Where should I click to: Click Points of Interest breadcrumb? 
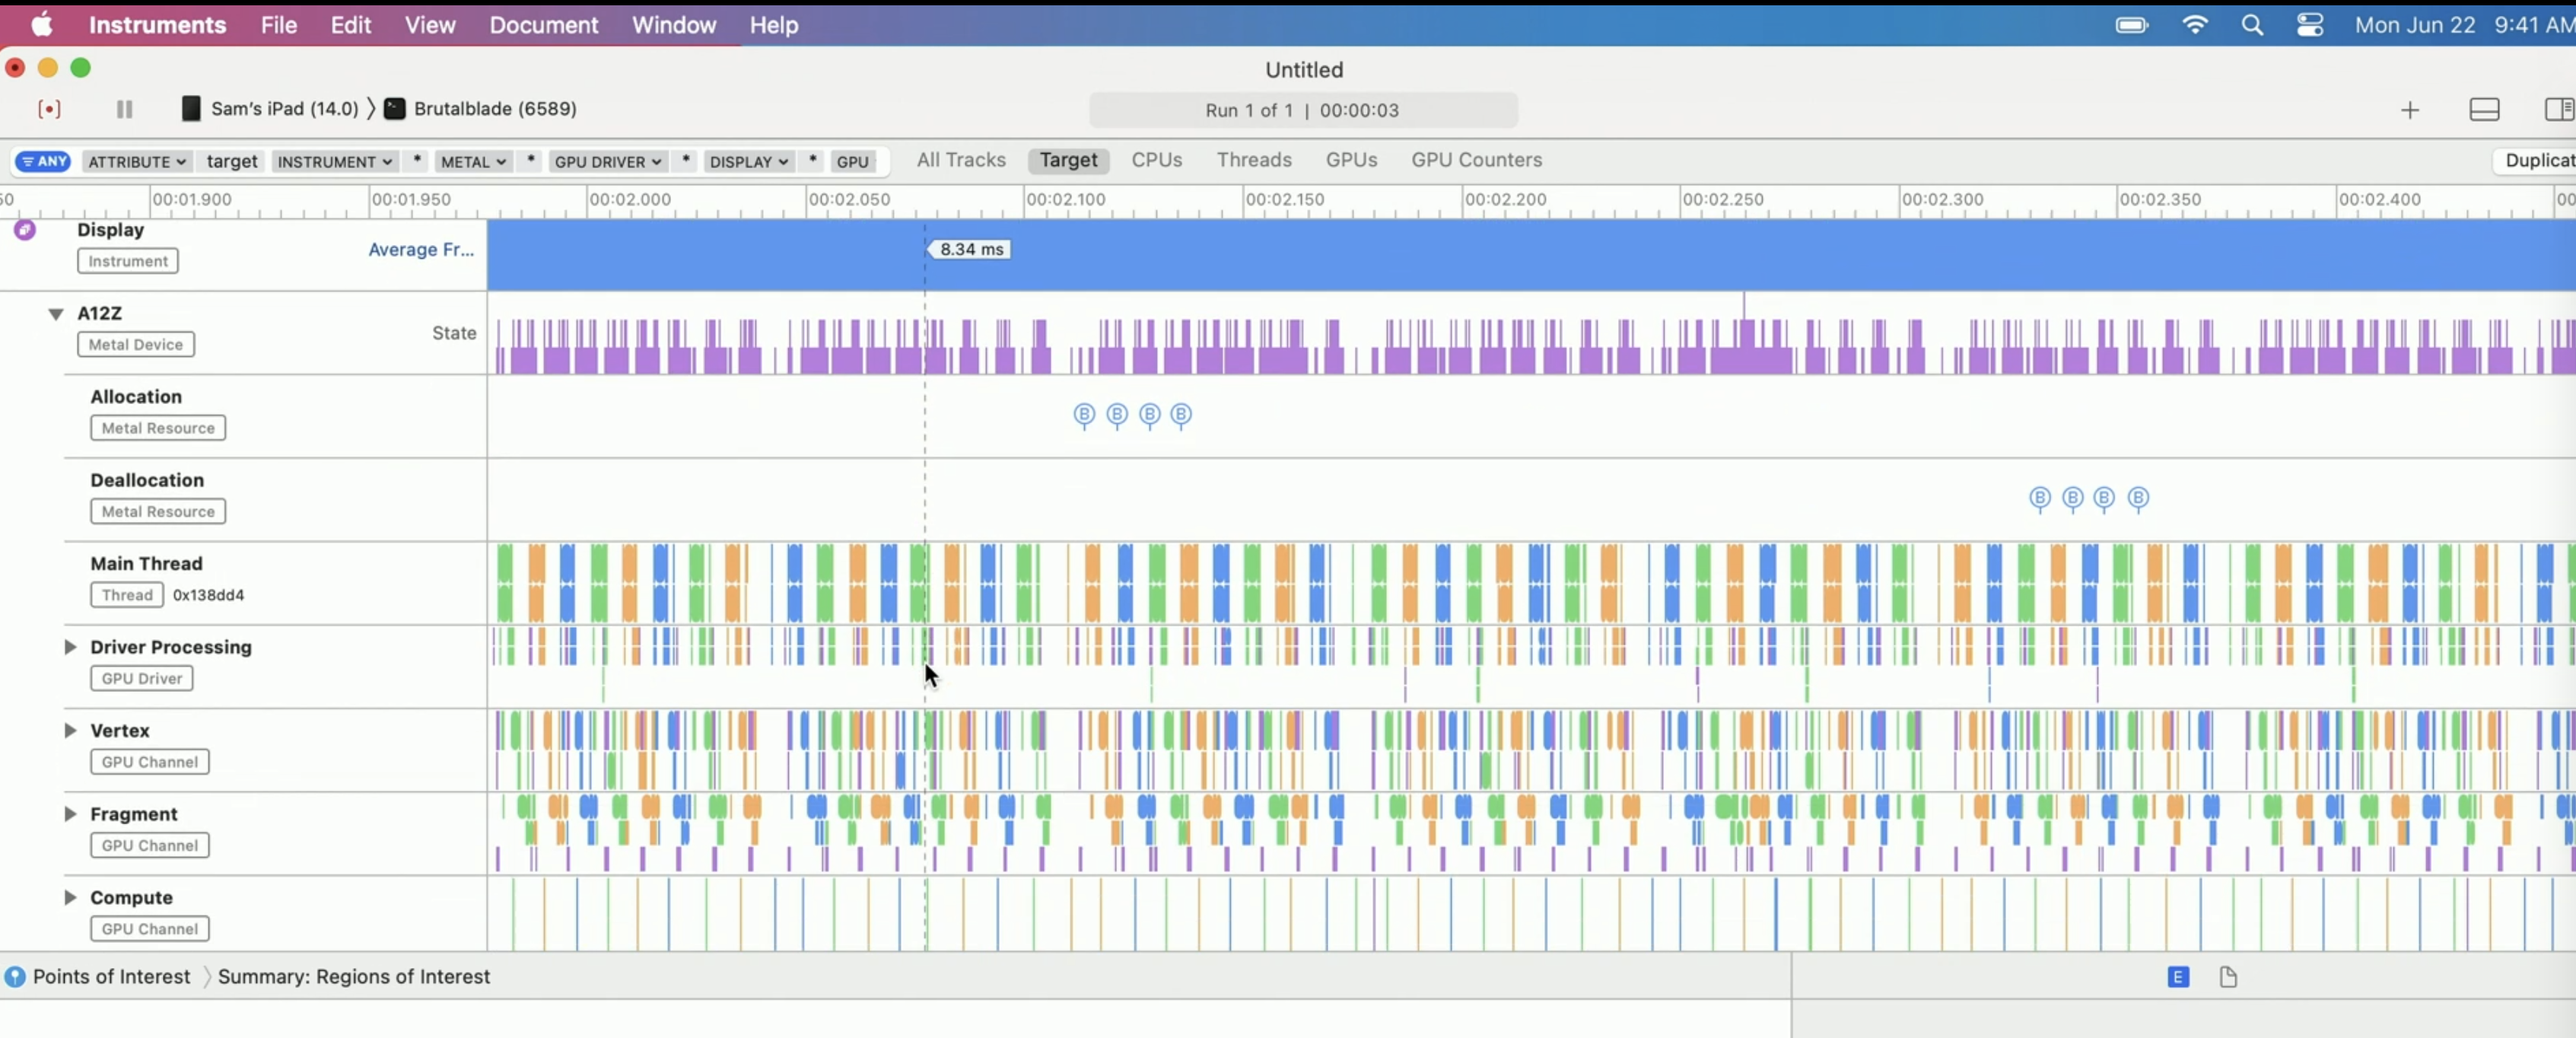[x=111, y=977]
